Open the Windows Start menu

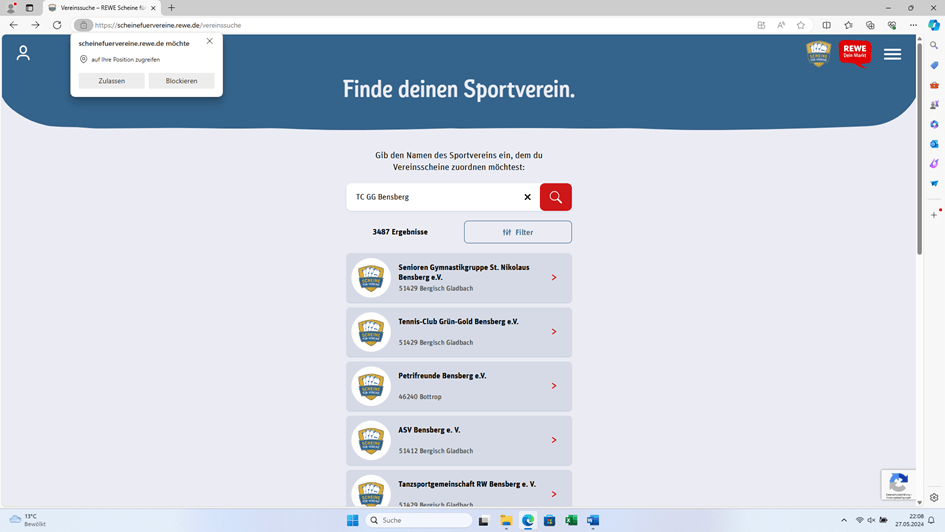(x=352, y=520)
